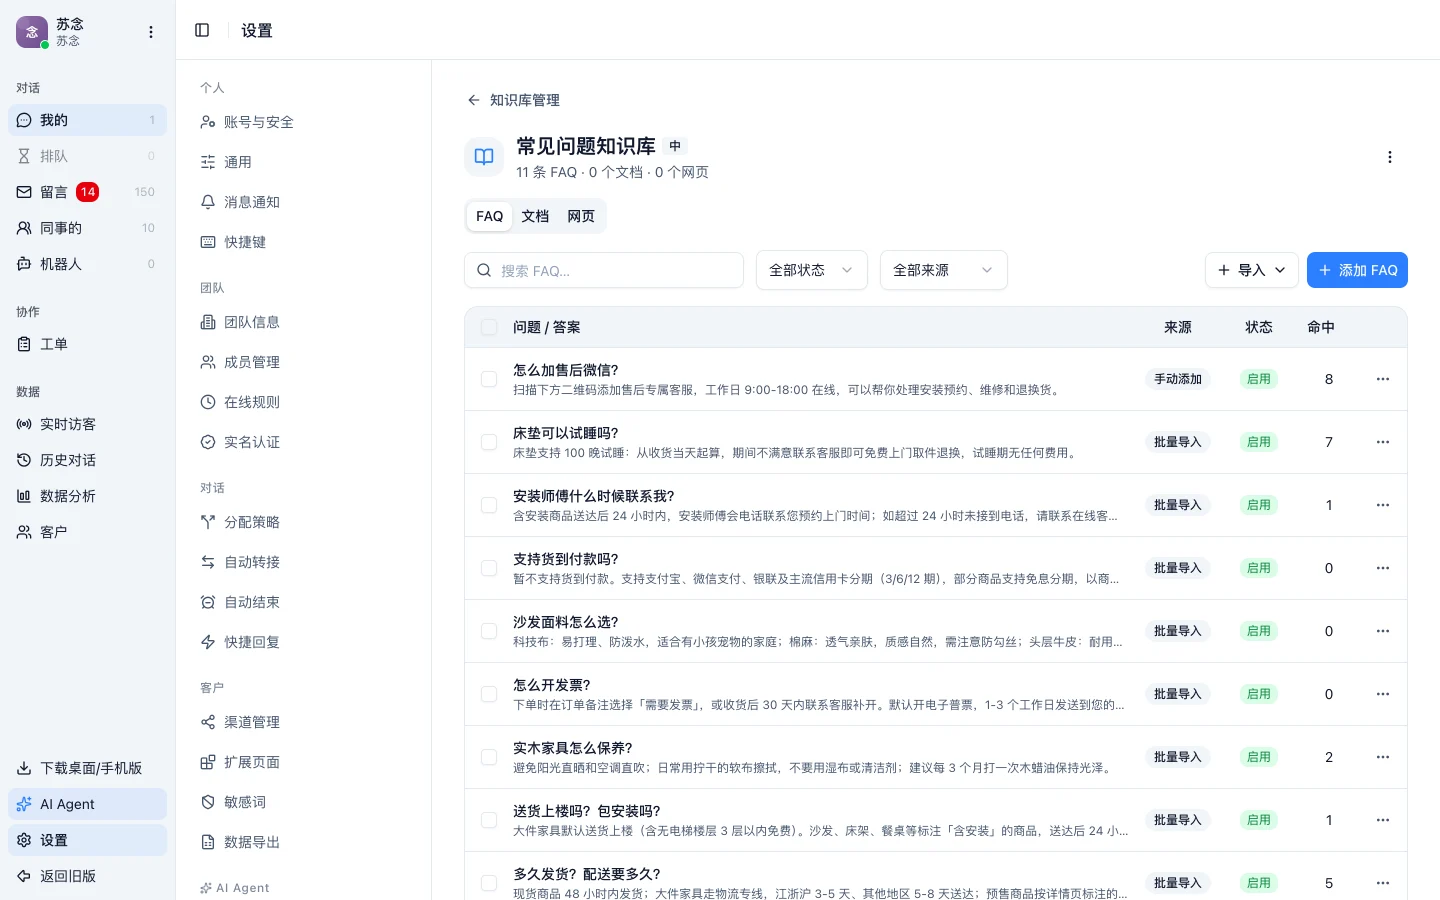The height and width of the screenshot is (900, 1440).
Task: Click the 添加 FAQ button
Action: 1357,270
